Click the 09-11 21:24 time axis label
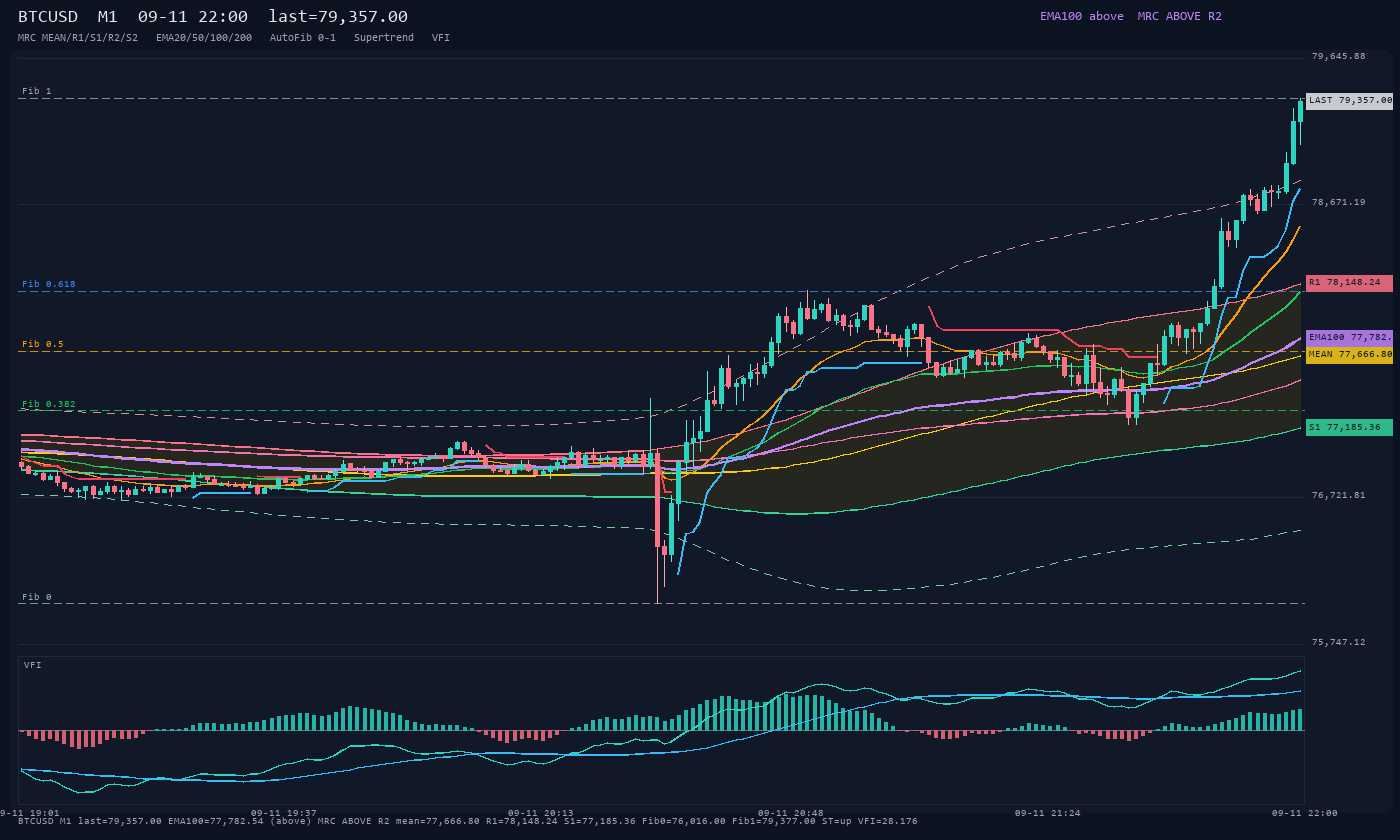1400x840 pixels. pyautogui.click(x=1048, y=813)
